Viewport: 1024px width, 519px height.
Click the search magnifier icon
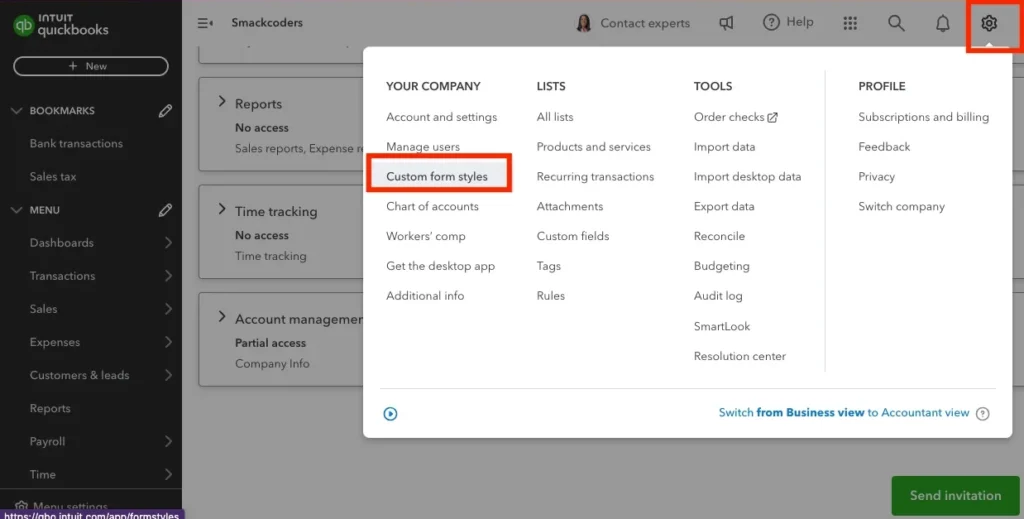pos(896,23)
